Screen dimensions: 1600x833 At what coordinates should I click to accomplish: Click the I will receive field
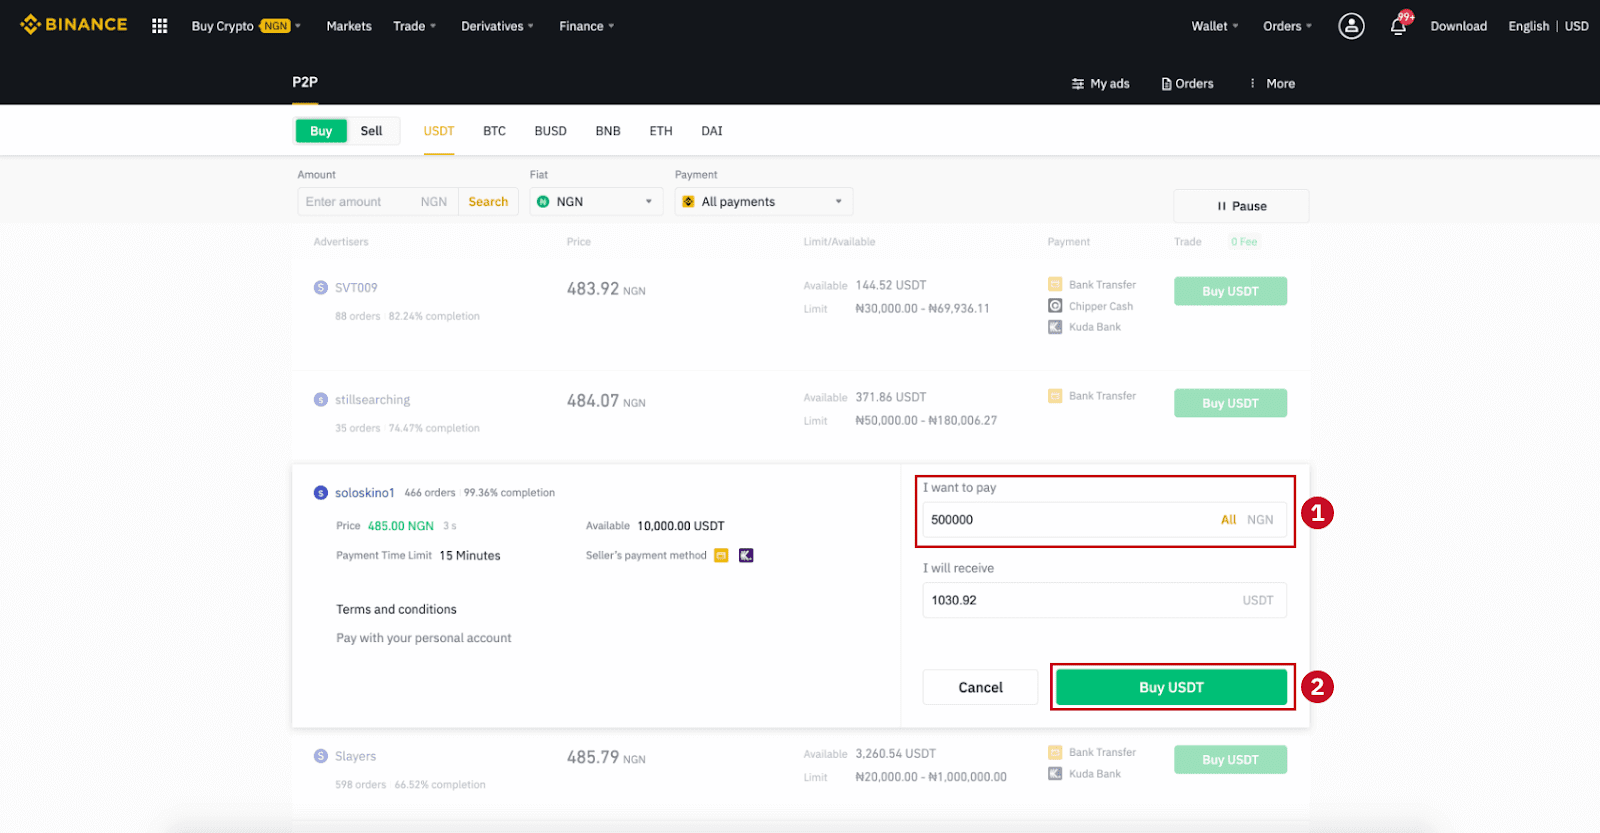[1104, 600]
